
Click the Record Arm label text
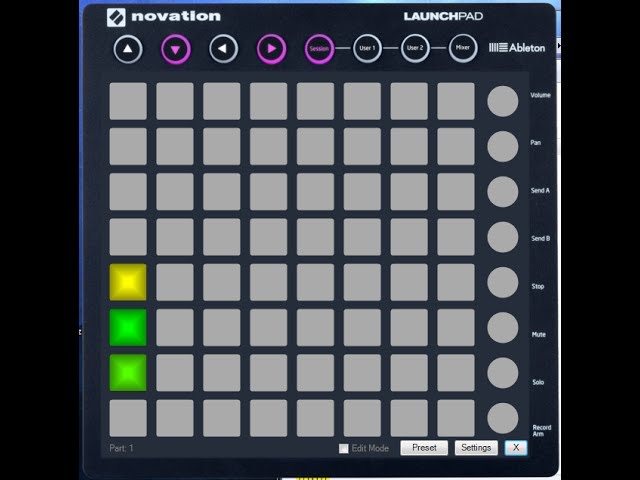[542, 431]
